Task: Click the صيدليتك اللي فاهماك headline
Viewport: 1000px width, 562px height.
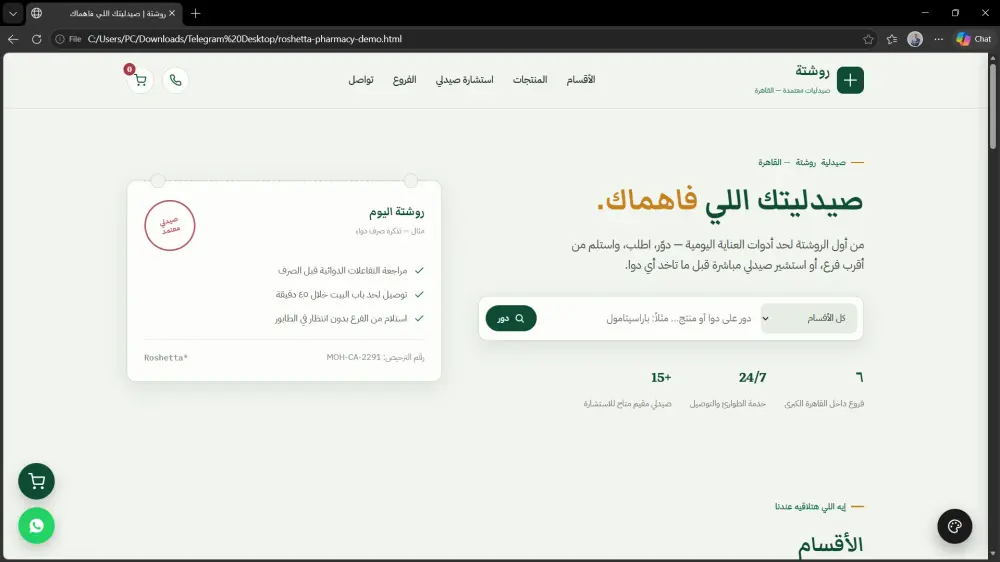Action: 730,200
